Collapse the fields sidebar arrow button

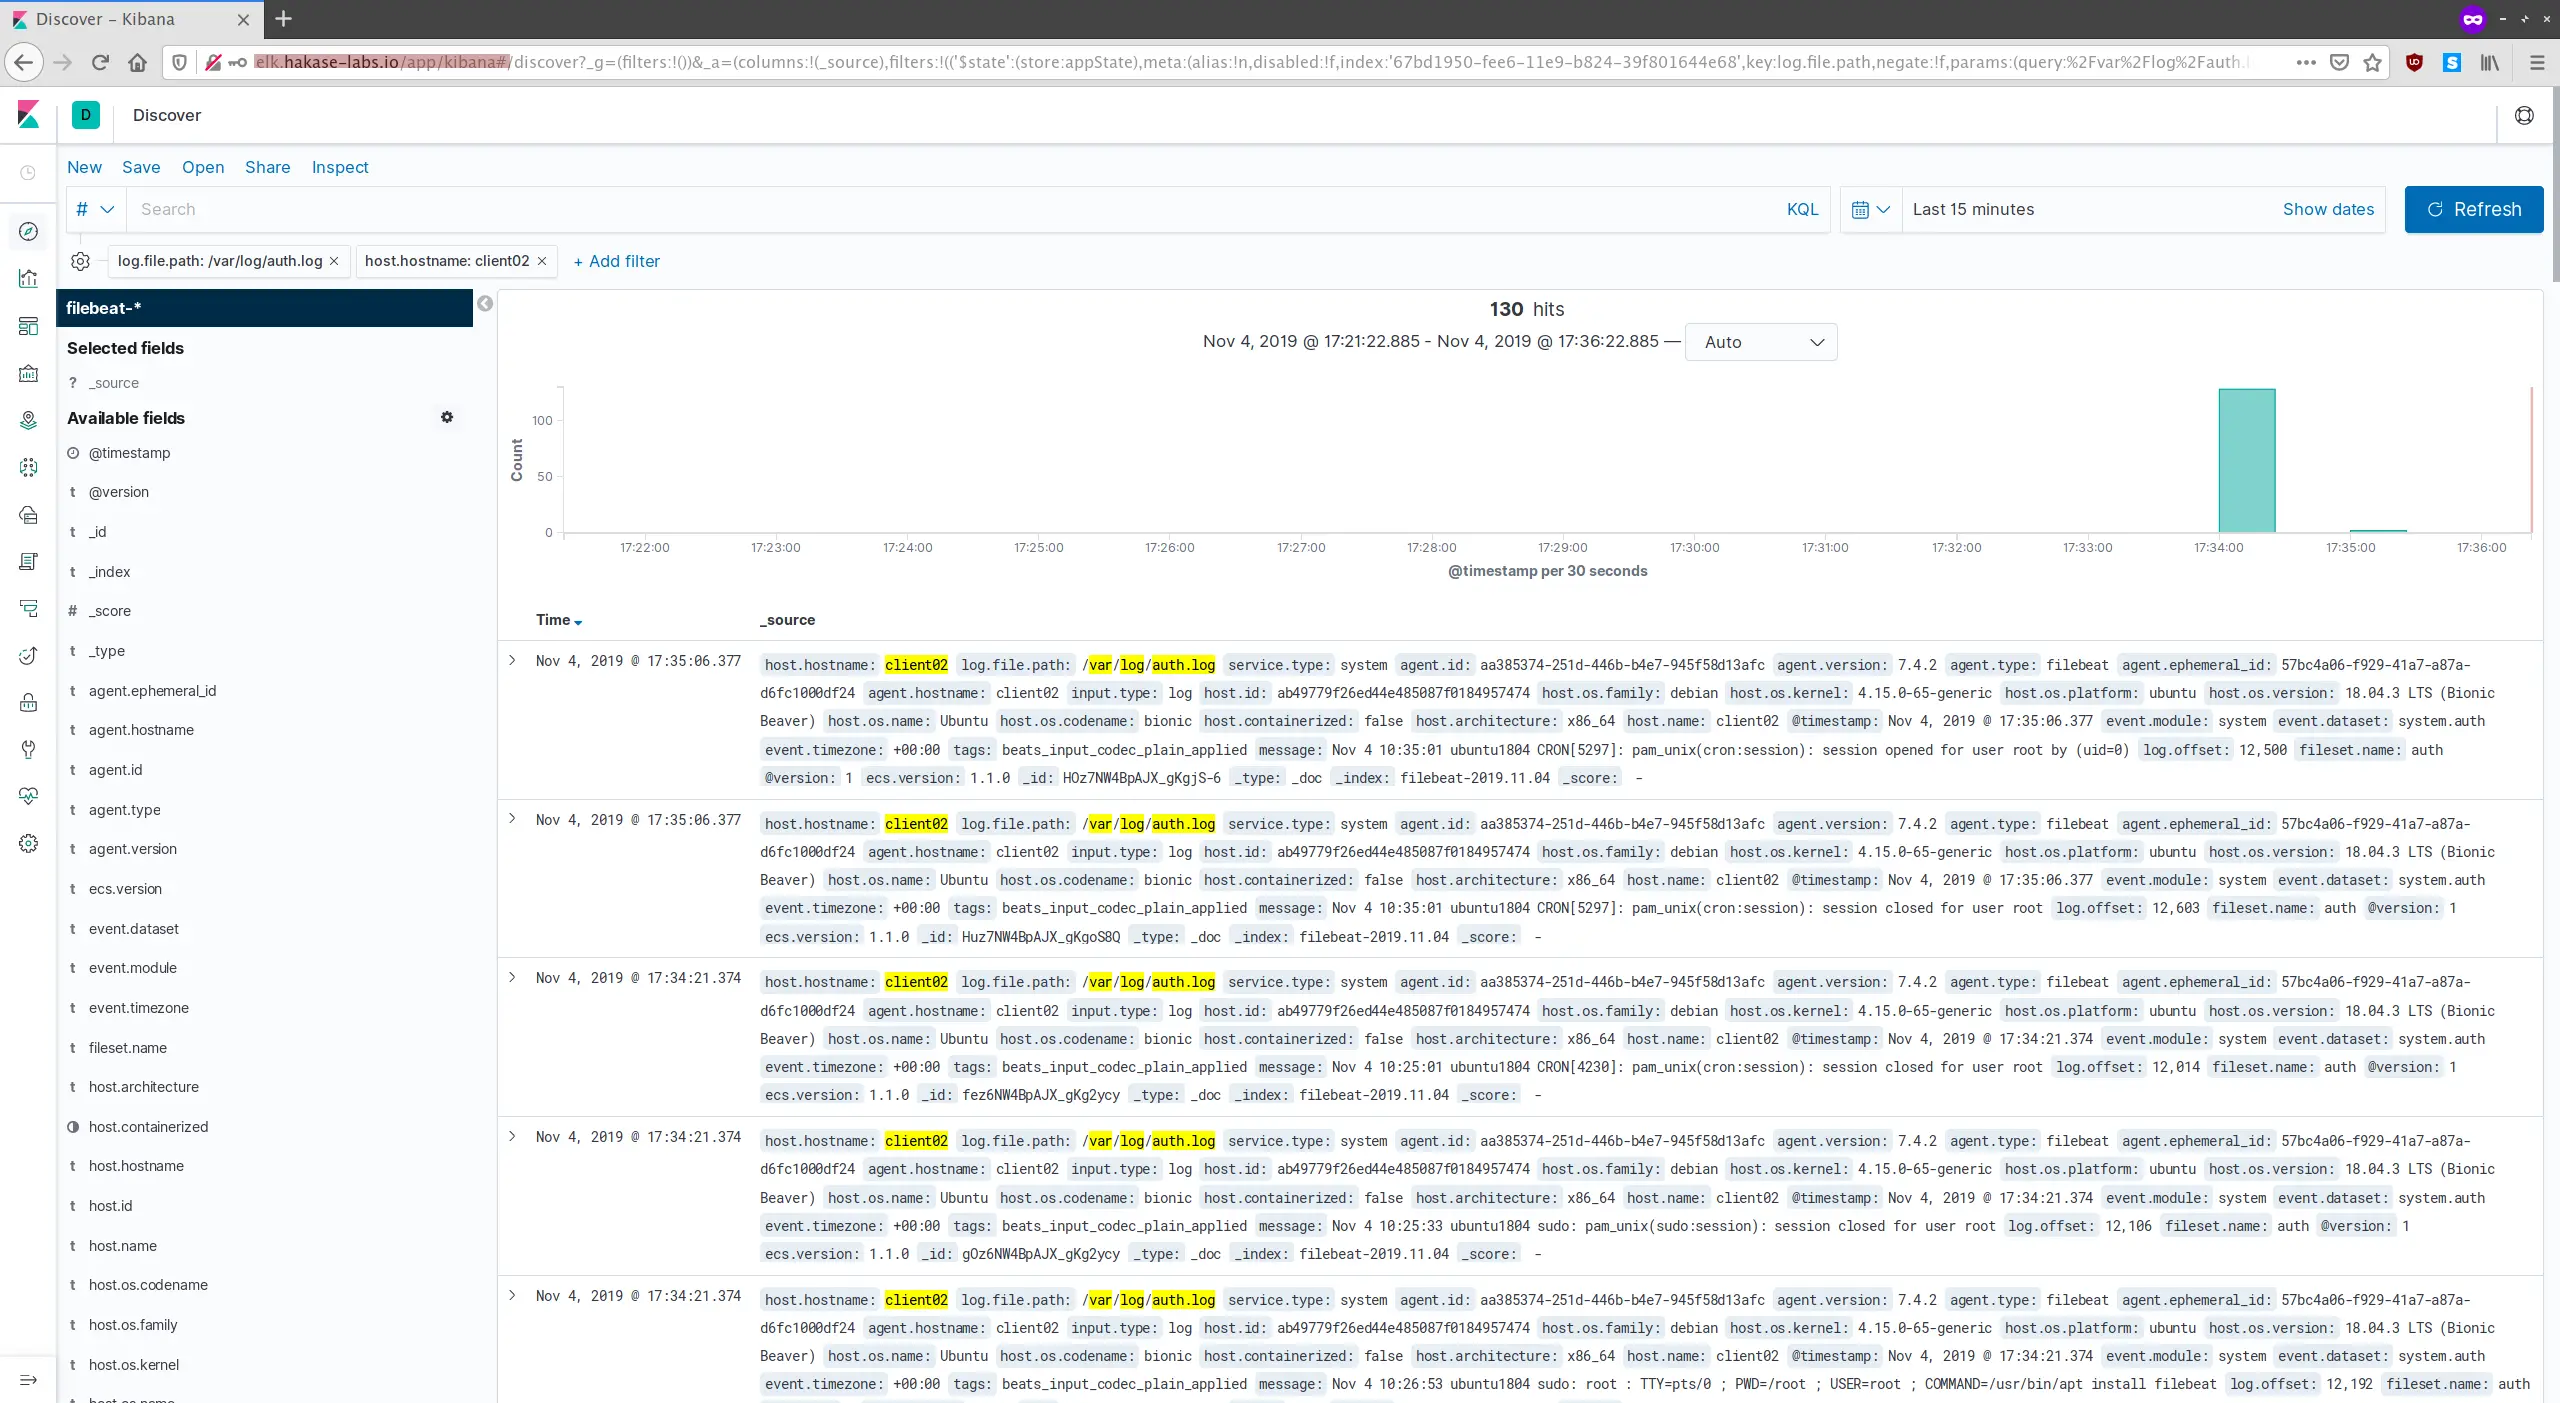click(x=485, y=304)
